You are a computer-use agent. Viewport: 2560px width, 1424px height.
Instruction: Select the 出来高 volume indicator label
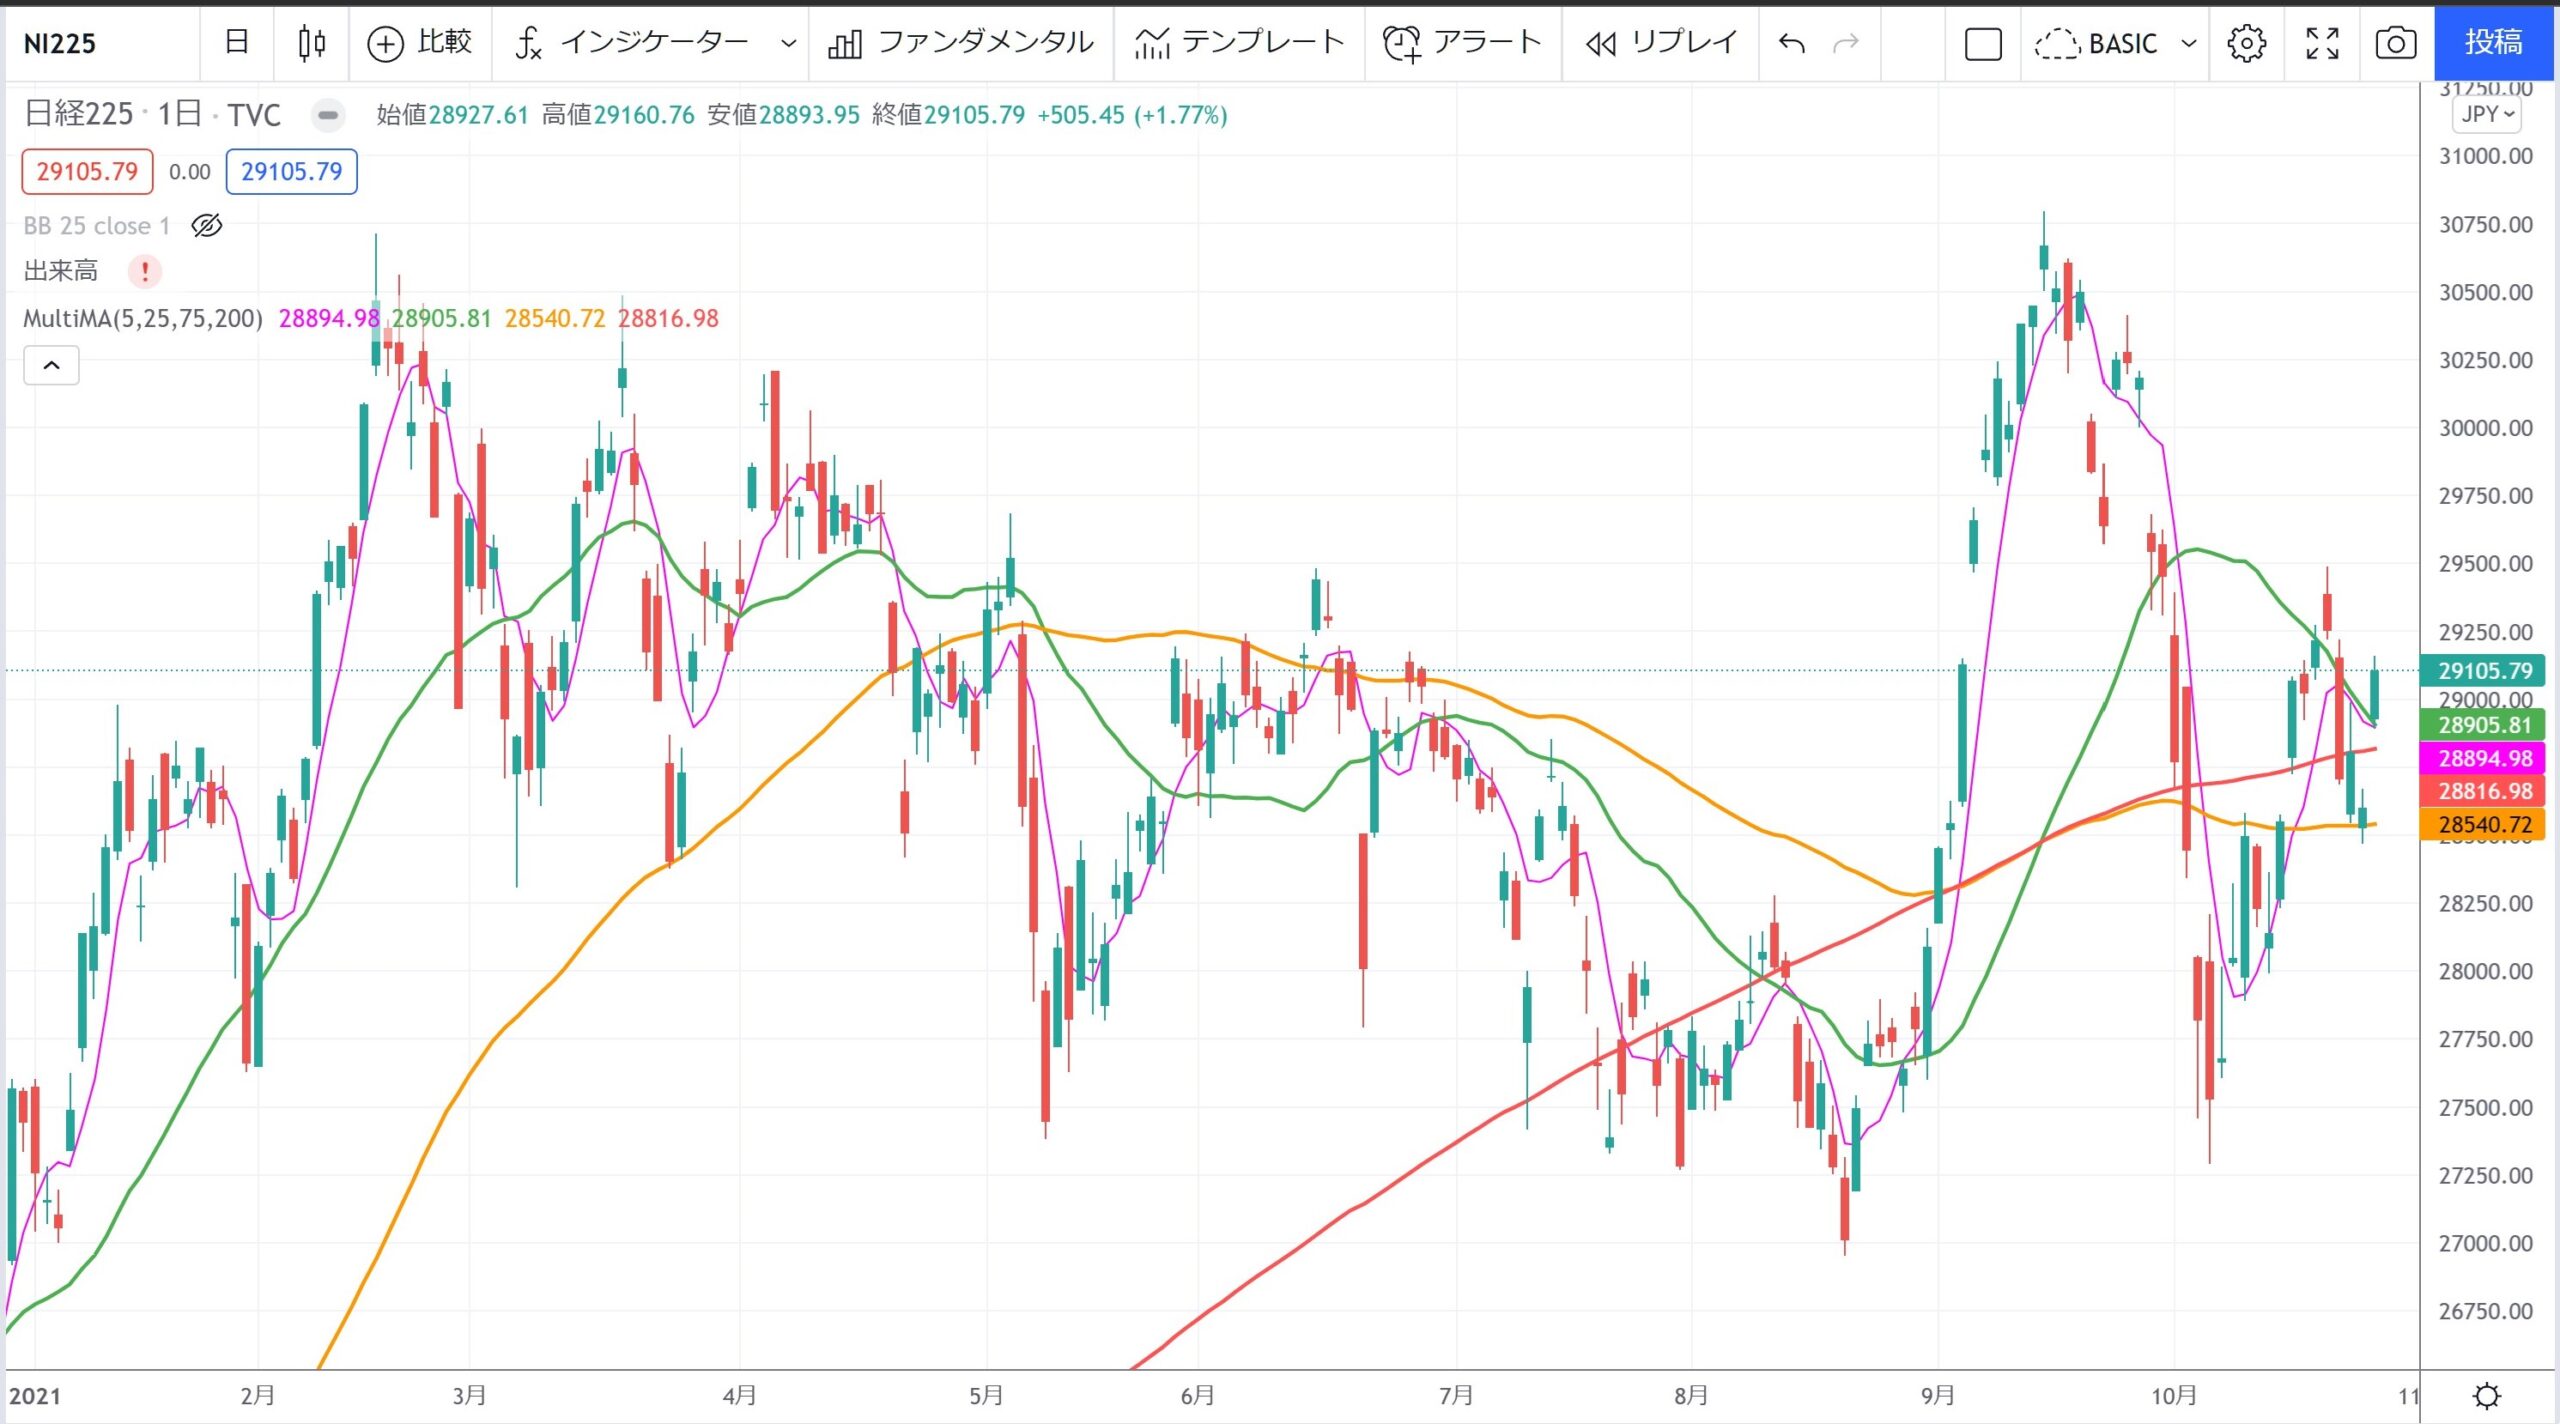(x=61, y=270)
